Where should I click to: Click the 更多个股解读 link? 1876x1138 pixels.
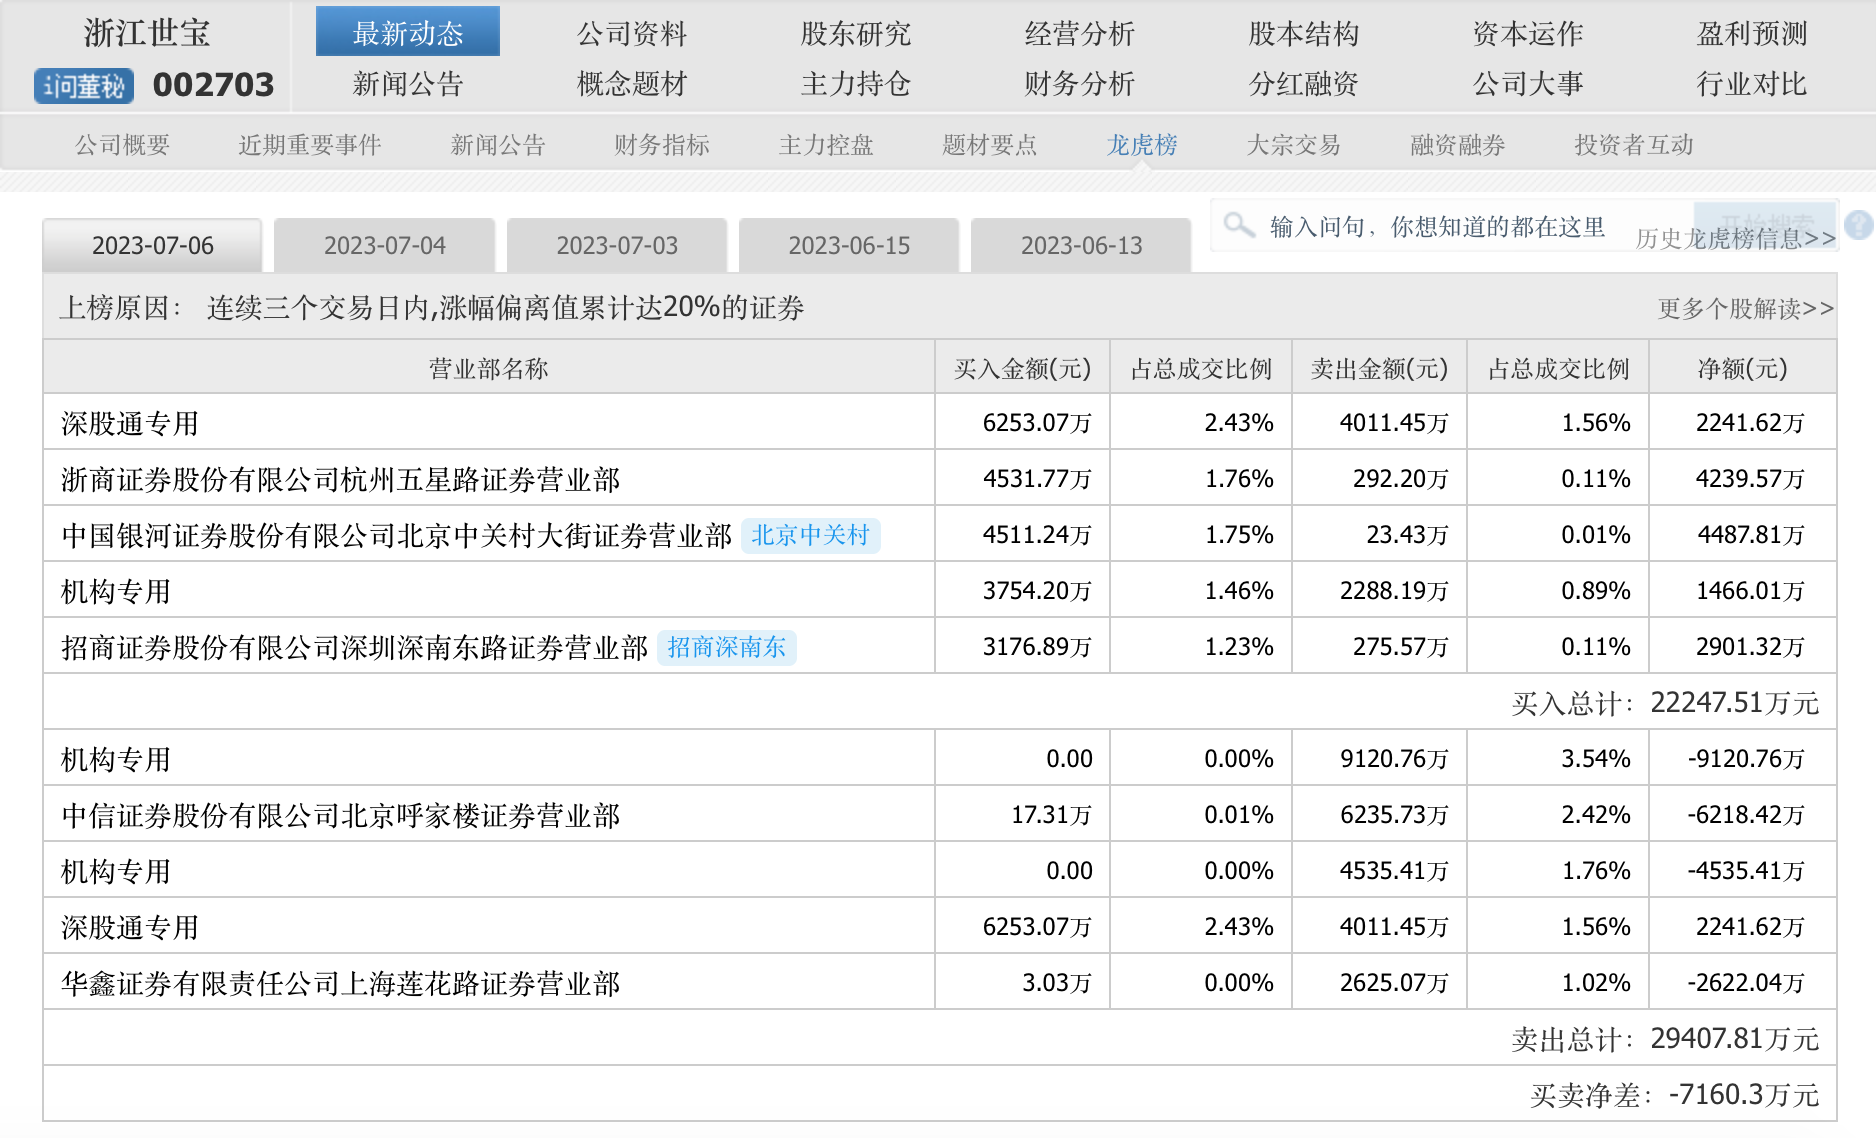point(1745,309)
